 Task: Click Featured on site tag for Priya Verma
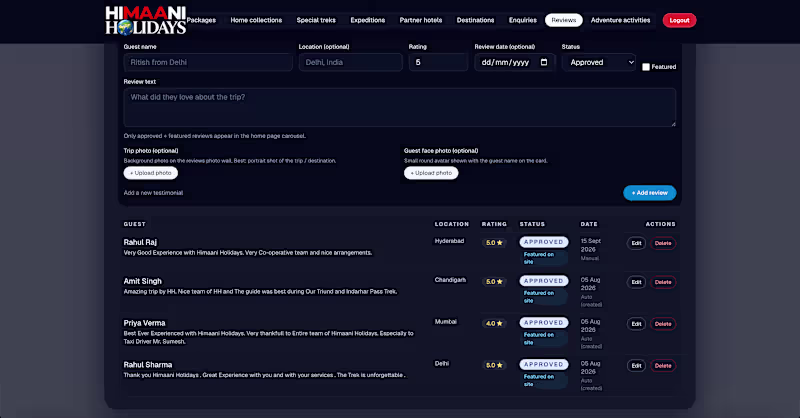[543, 338]
